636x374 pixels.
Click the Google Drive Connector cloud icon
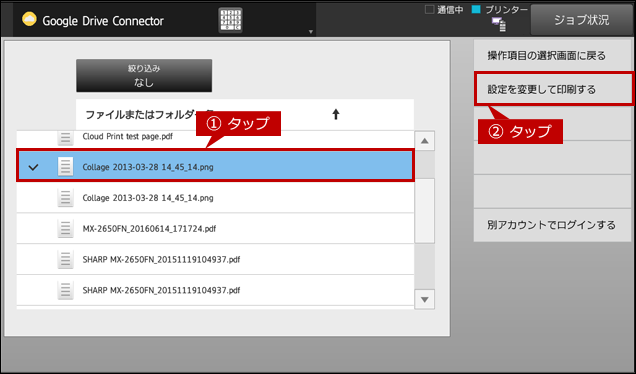(29, 19)
